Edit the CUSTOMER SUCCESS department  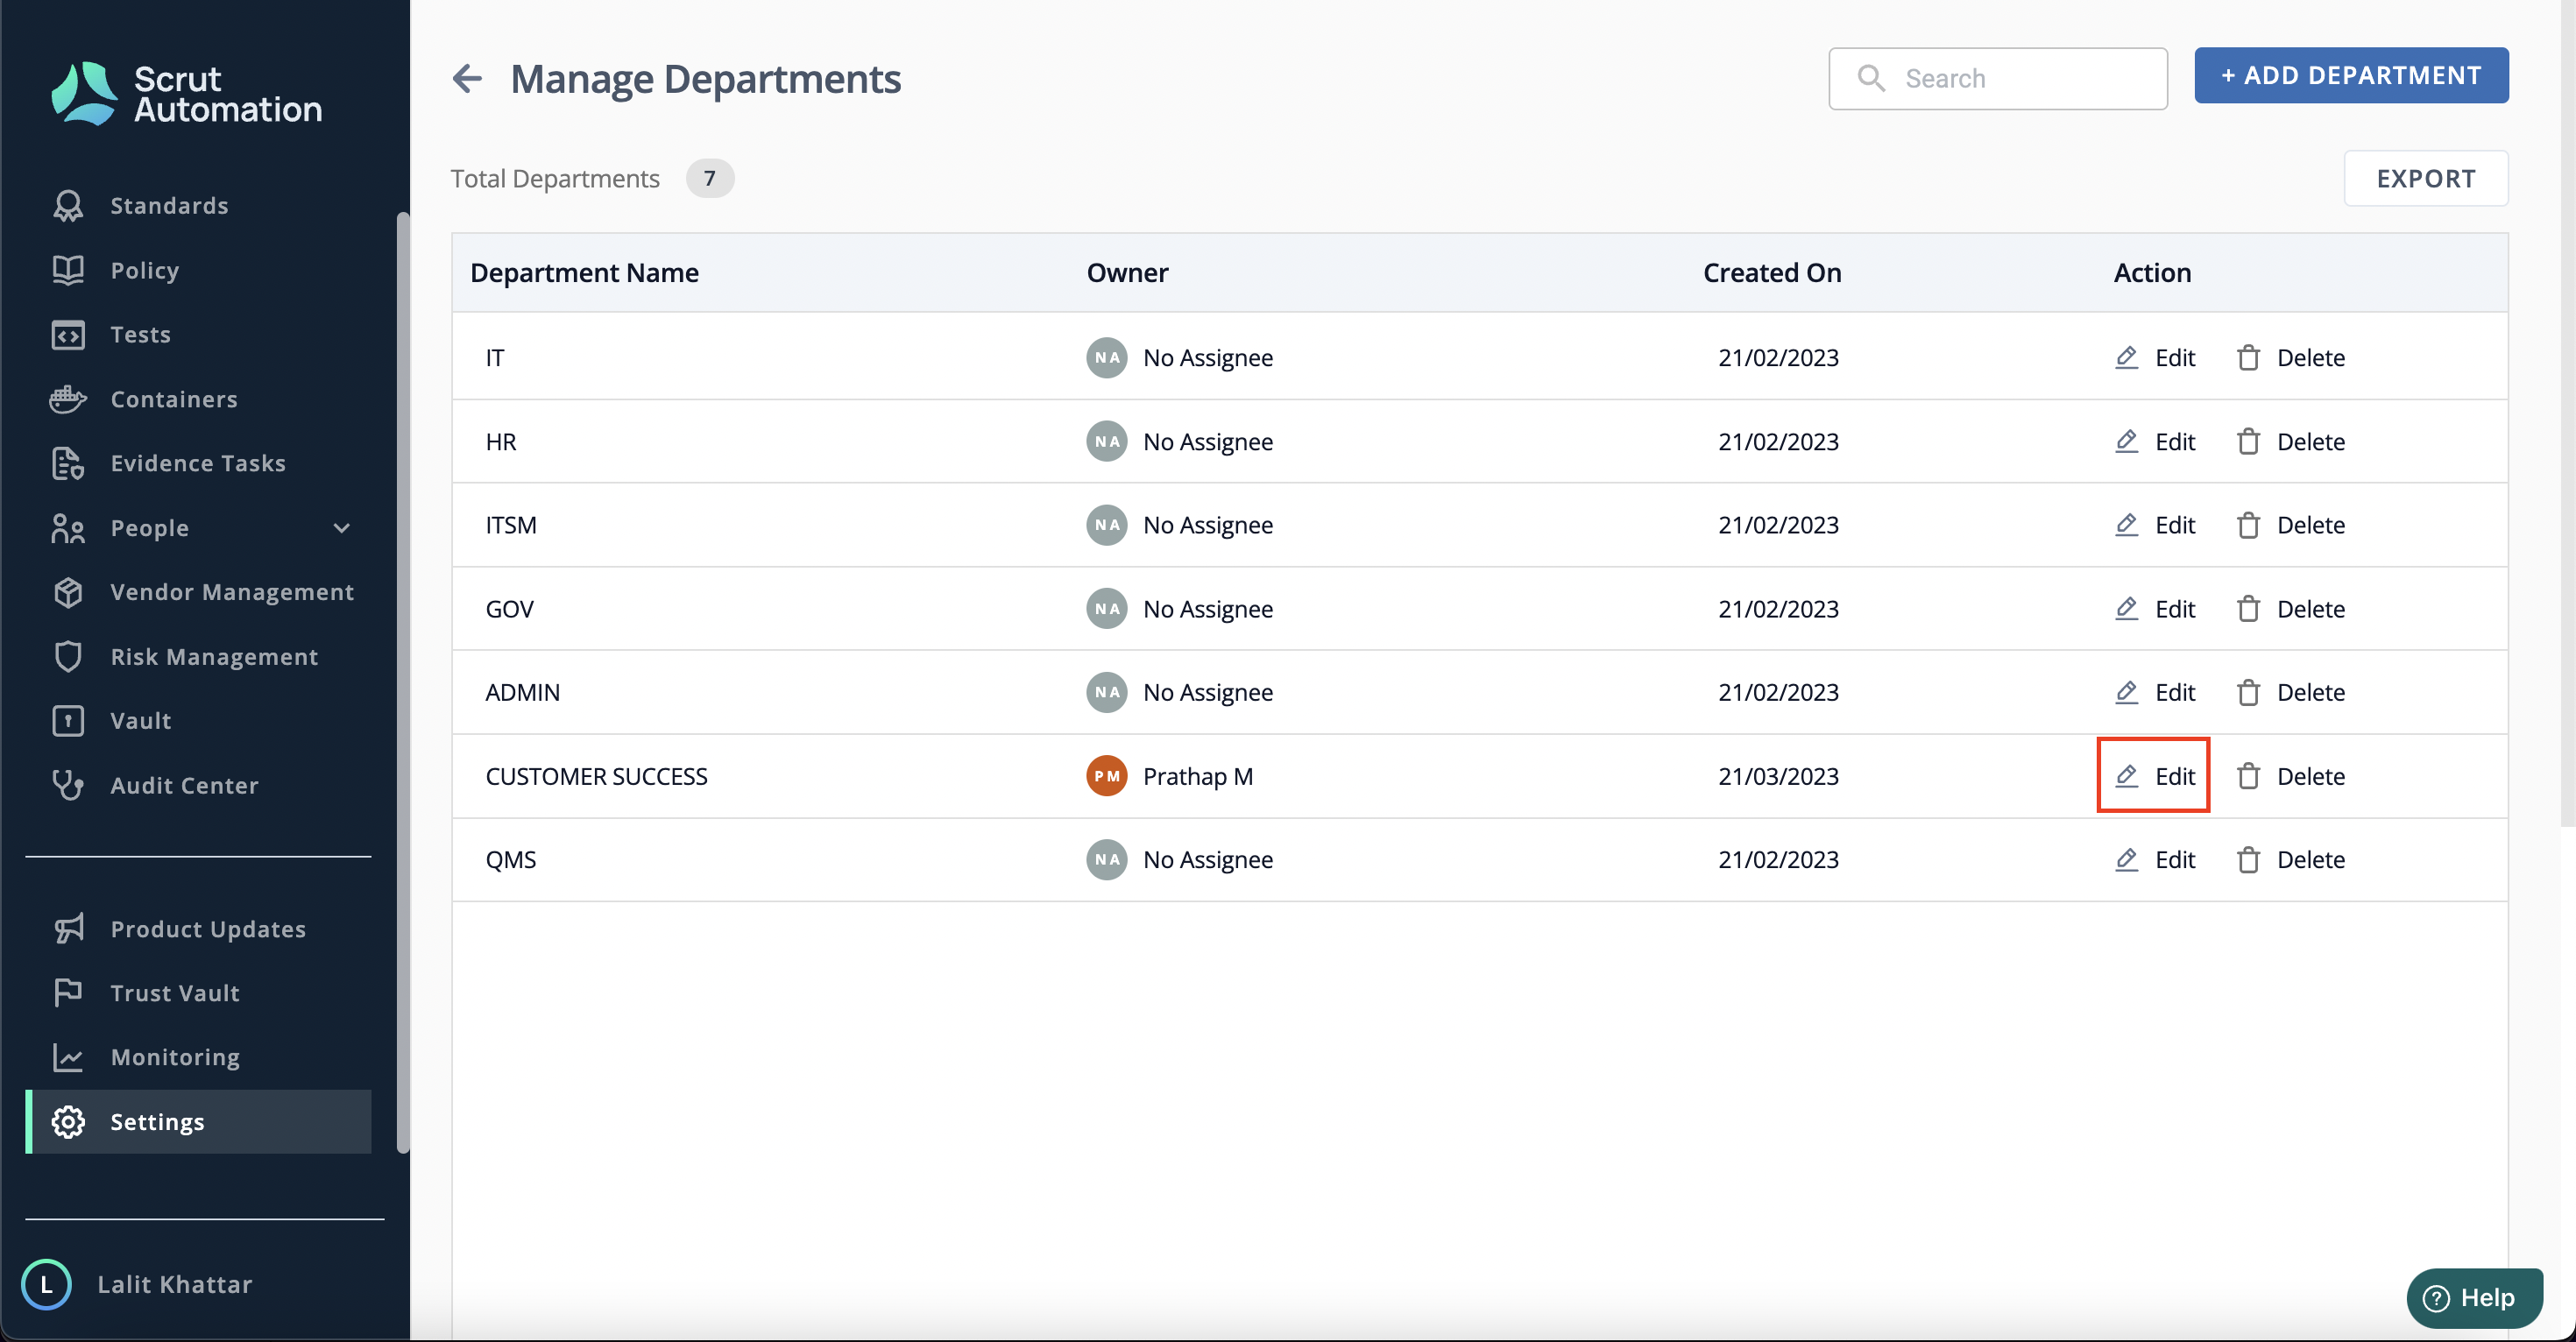click(x=2154, y=775)
